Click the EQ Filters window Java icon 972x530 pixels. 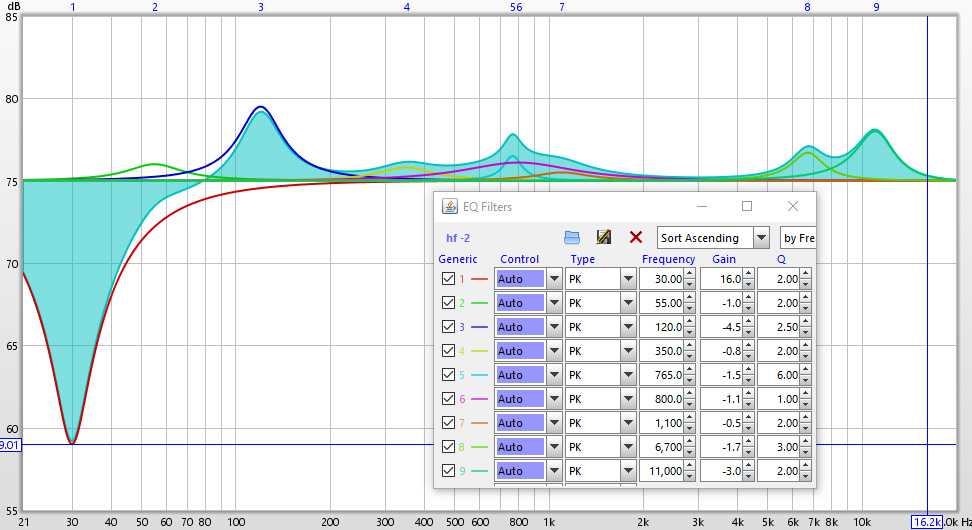(450, 207)
